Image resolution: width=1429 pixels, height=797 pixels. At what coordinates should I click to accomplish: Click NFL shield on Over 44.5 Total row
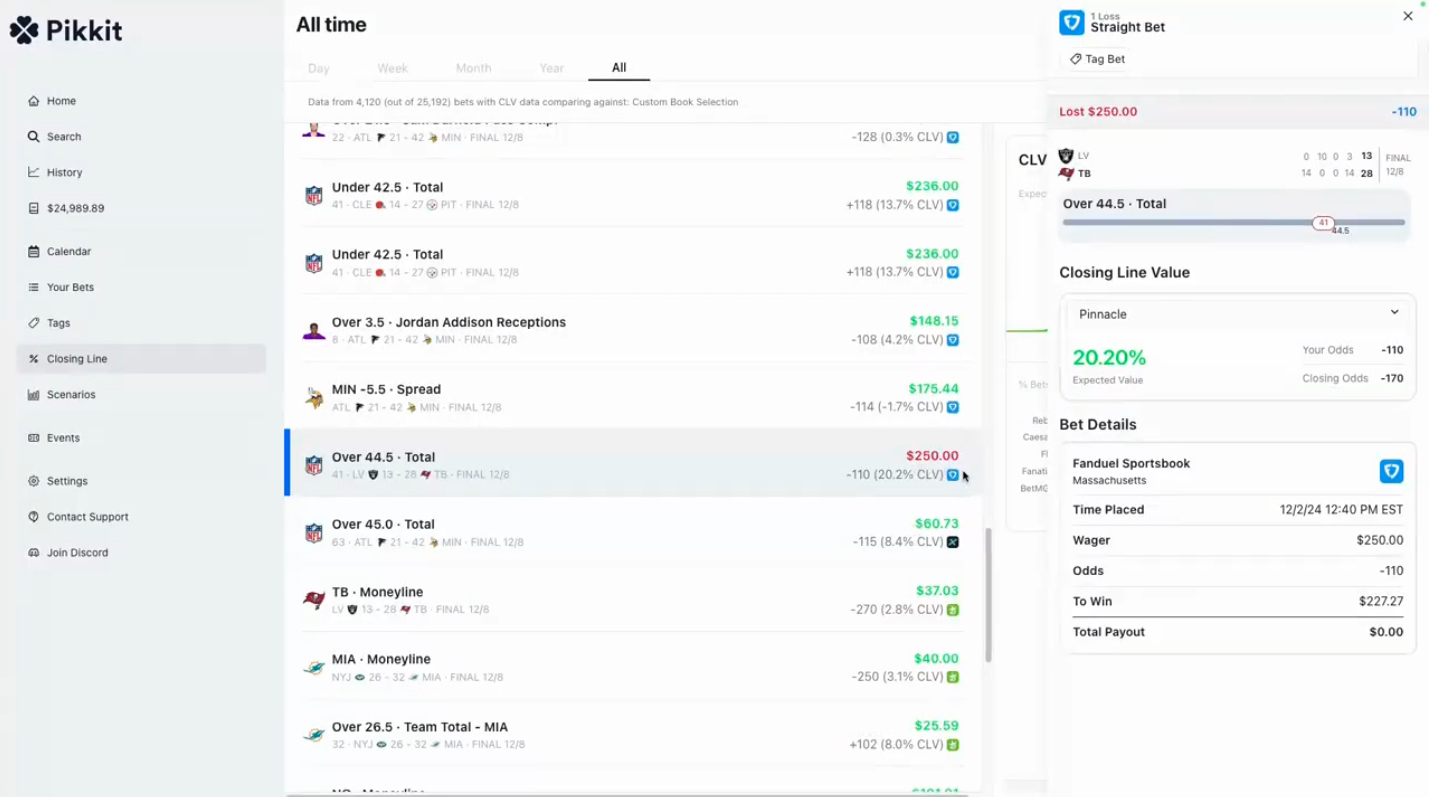pyautogui.click(x=314, y=465)
